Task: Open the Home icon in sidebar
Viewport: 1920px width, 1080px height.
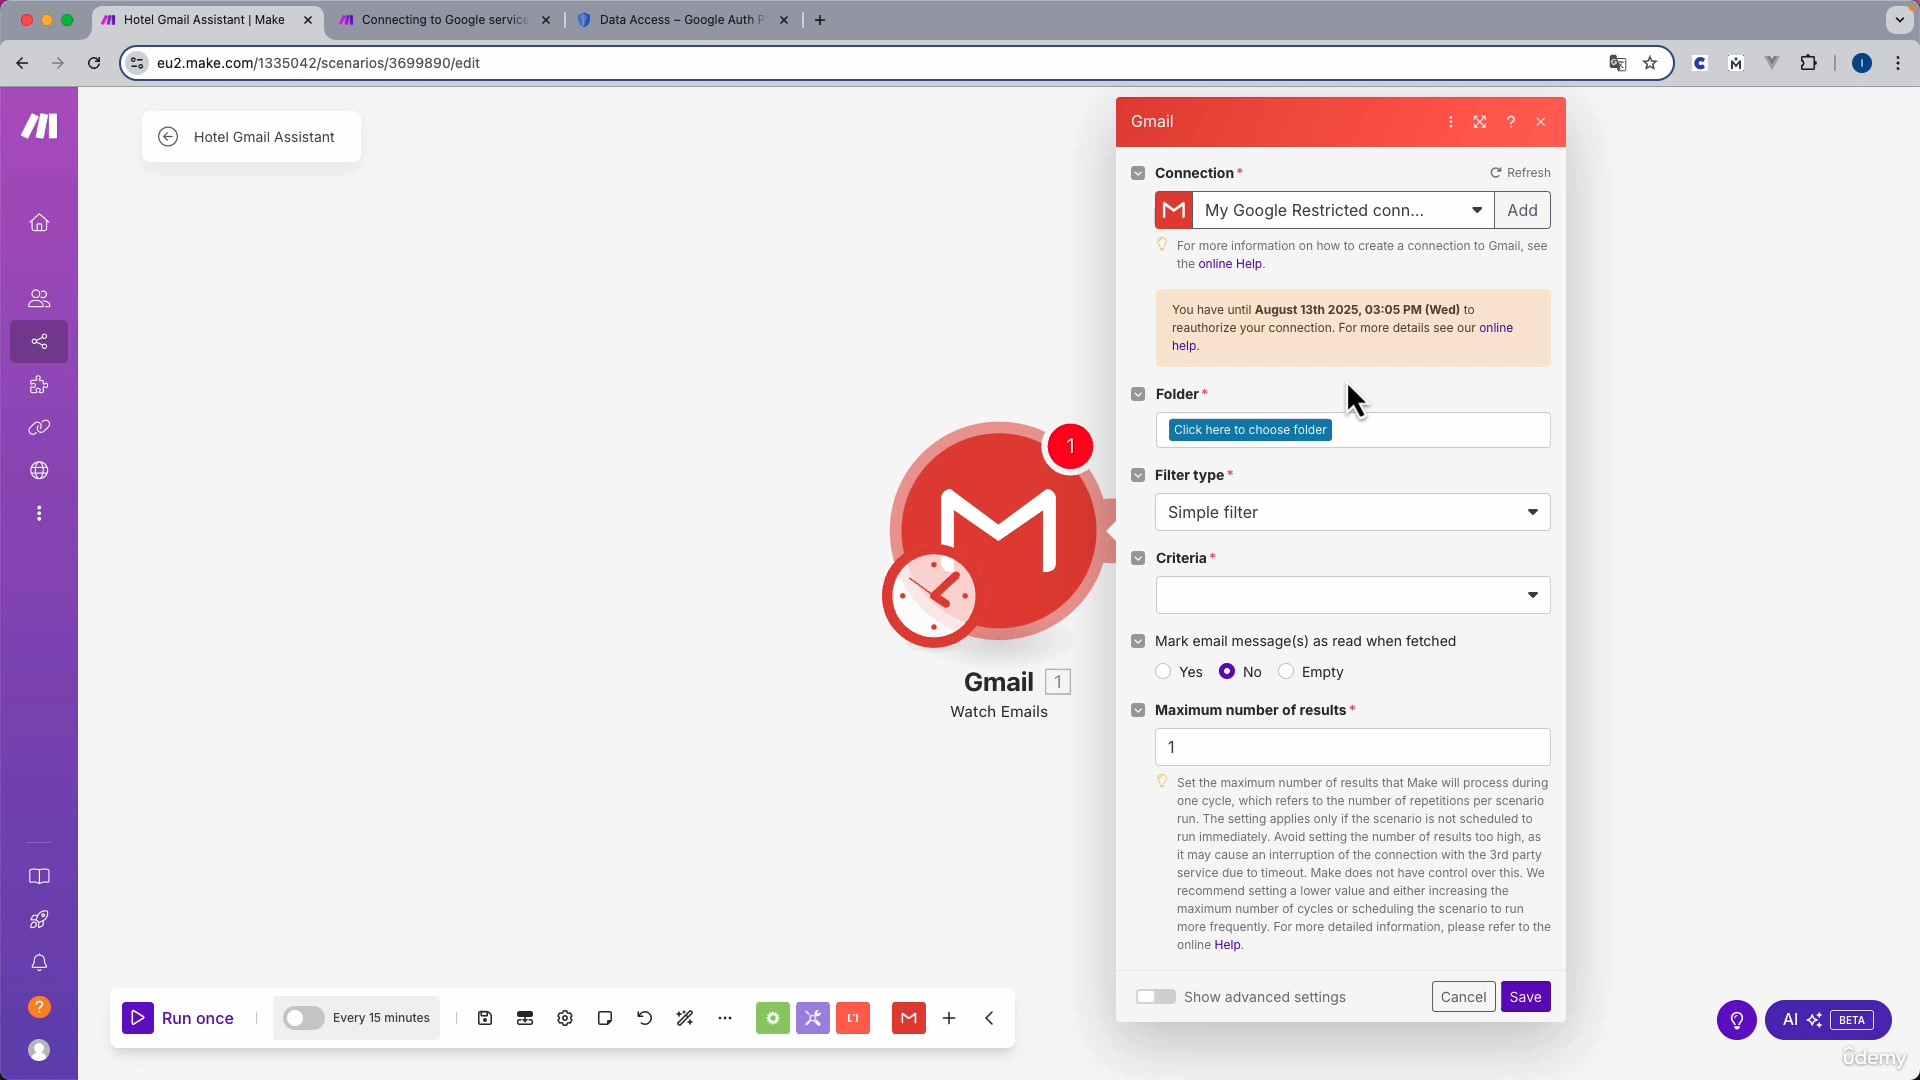Action: coord(39,222)
